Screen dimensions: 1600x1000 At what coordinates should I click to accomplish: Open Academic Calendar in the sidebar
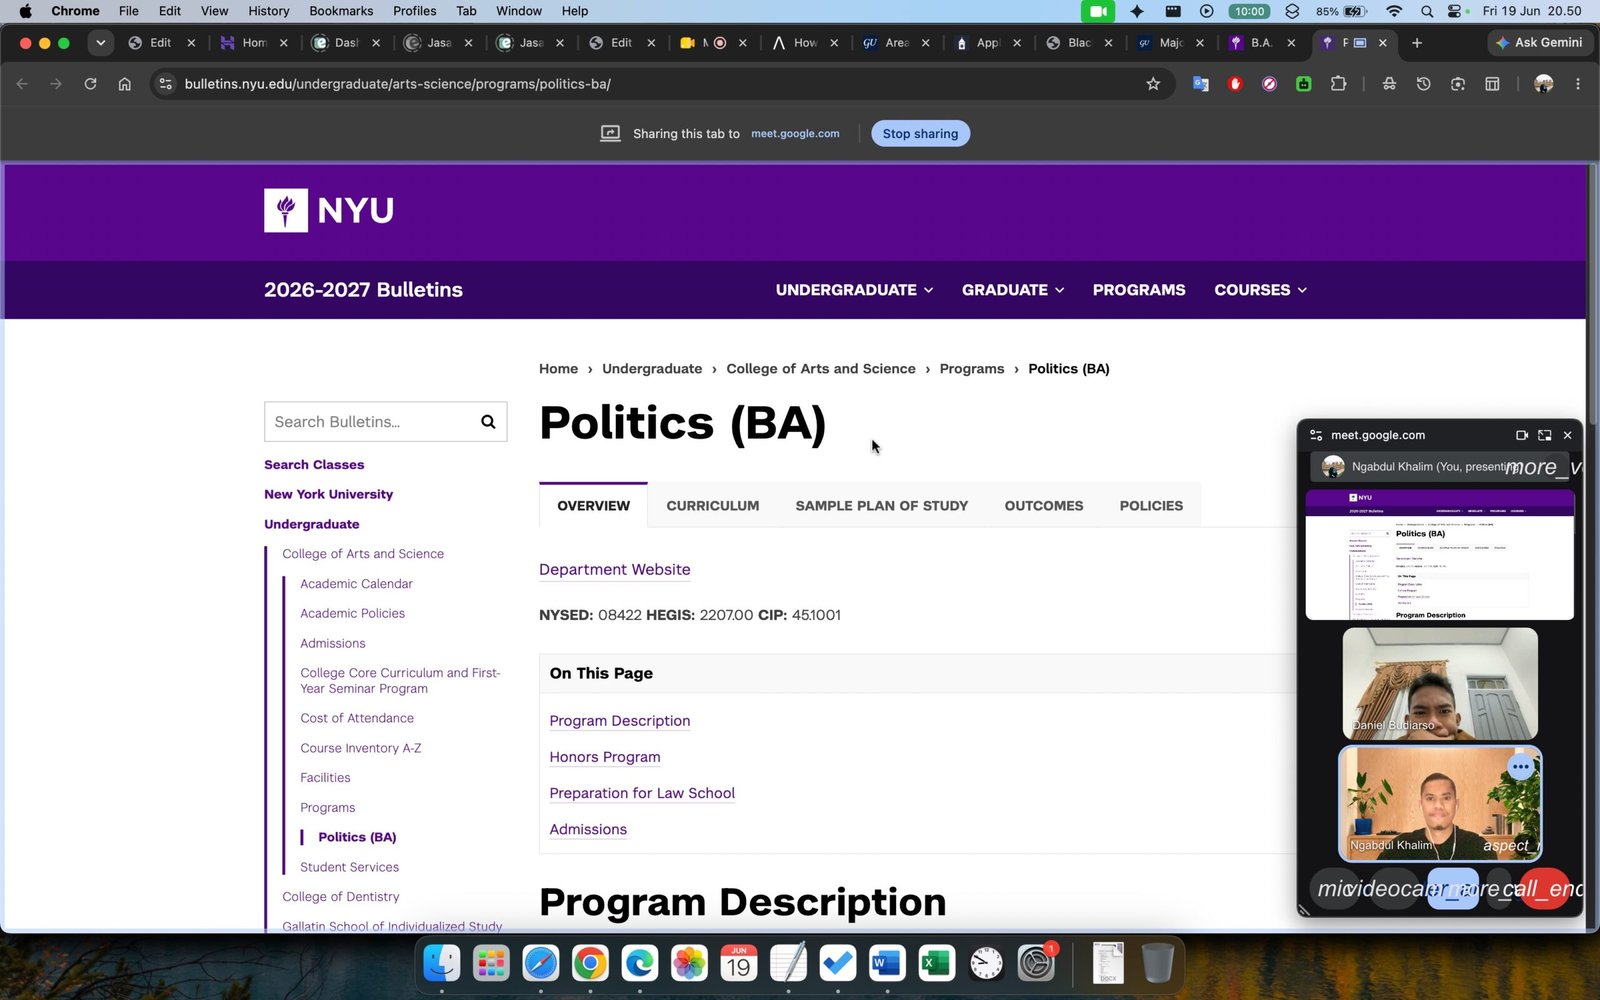pyautogui.click(x=356, y=584)
